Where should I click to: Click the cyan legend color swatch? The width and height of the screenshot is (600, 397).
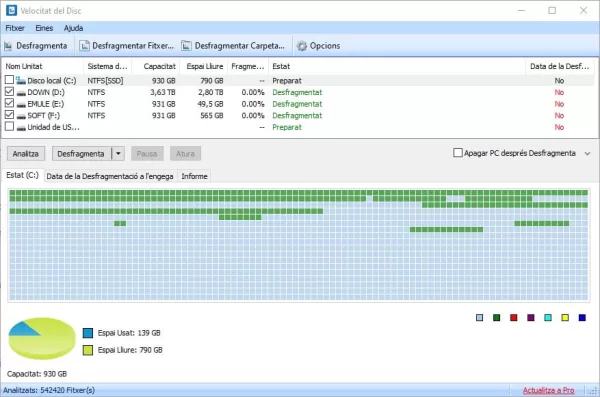click(x=548, y=317)
